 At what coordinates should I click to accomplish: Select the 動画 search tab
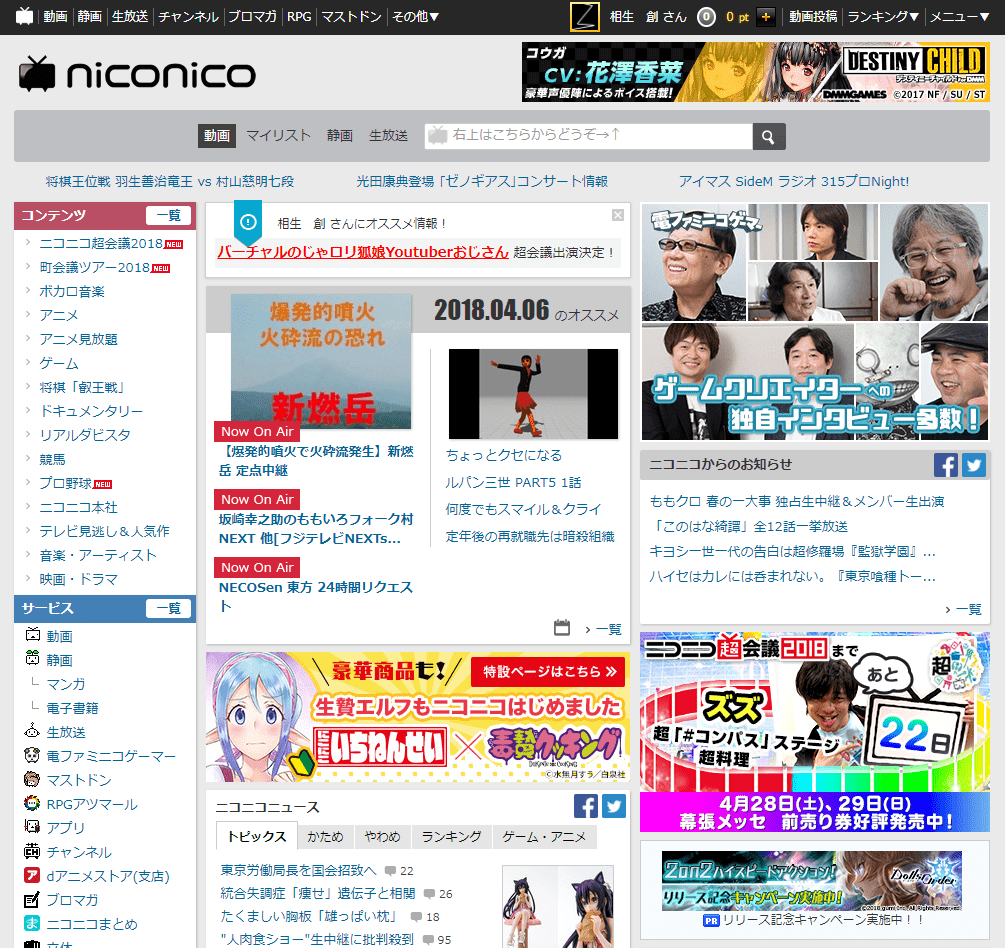click(x=217, y=135)
